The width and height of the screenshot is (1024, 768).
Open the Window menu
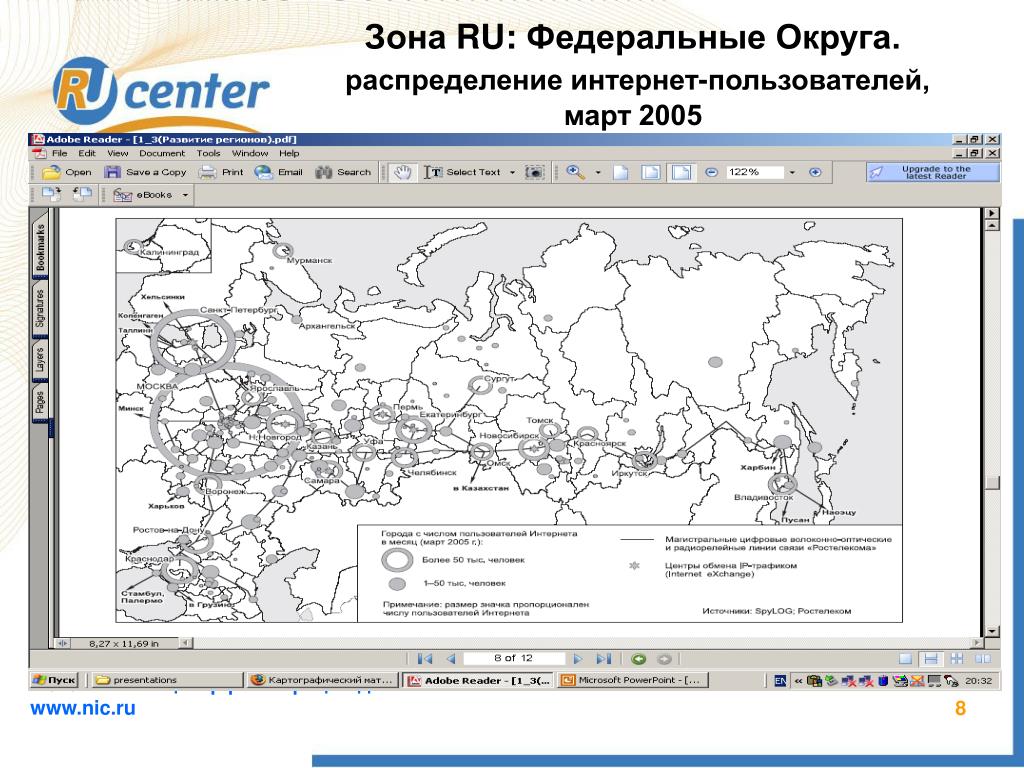[x=250, y=153]
